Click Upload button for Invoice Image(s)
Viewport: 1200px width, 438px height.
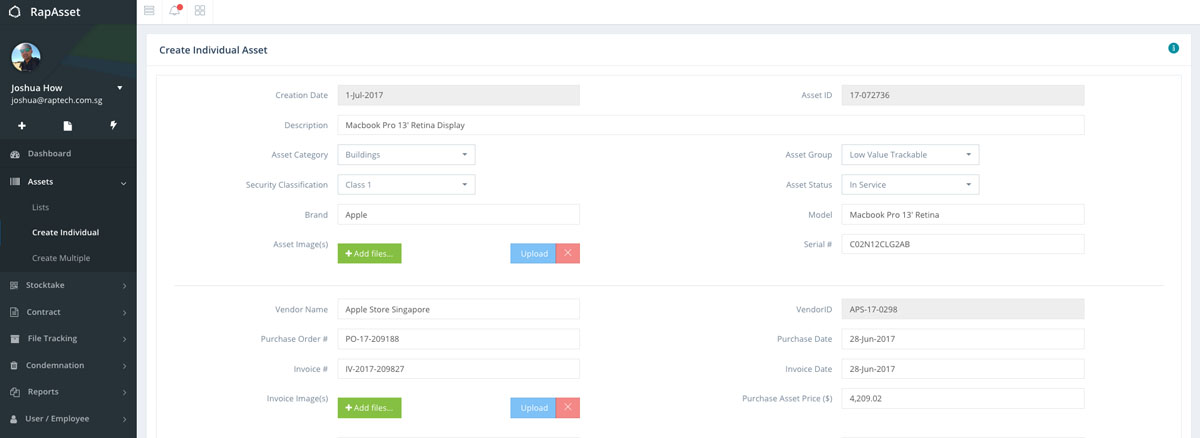pos(533,408)
